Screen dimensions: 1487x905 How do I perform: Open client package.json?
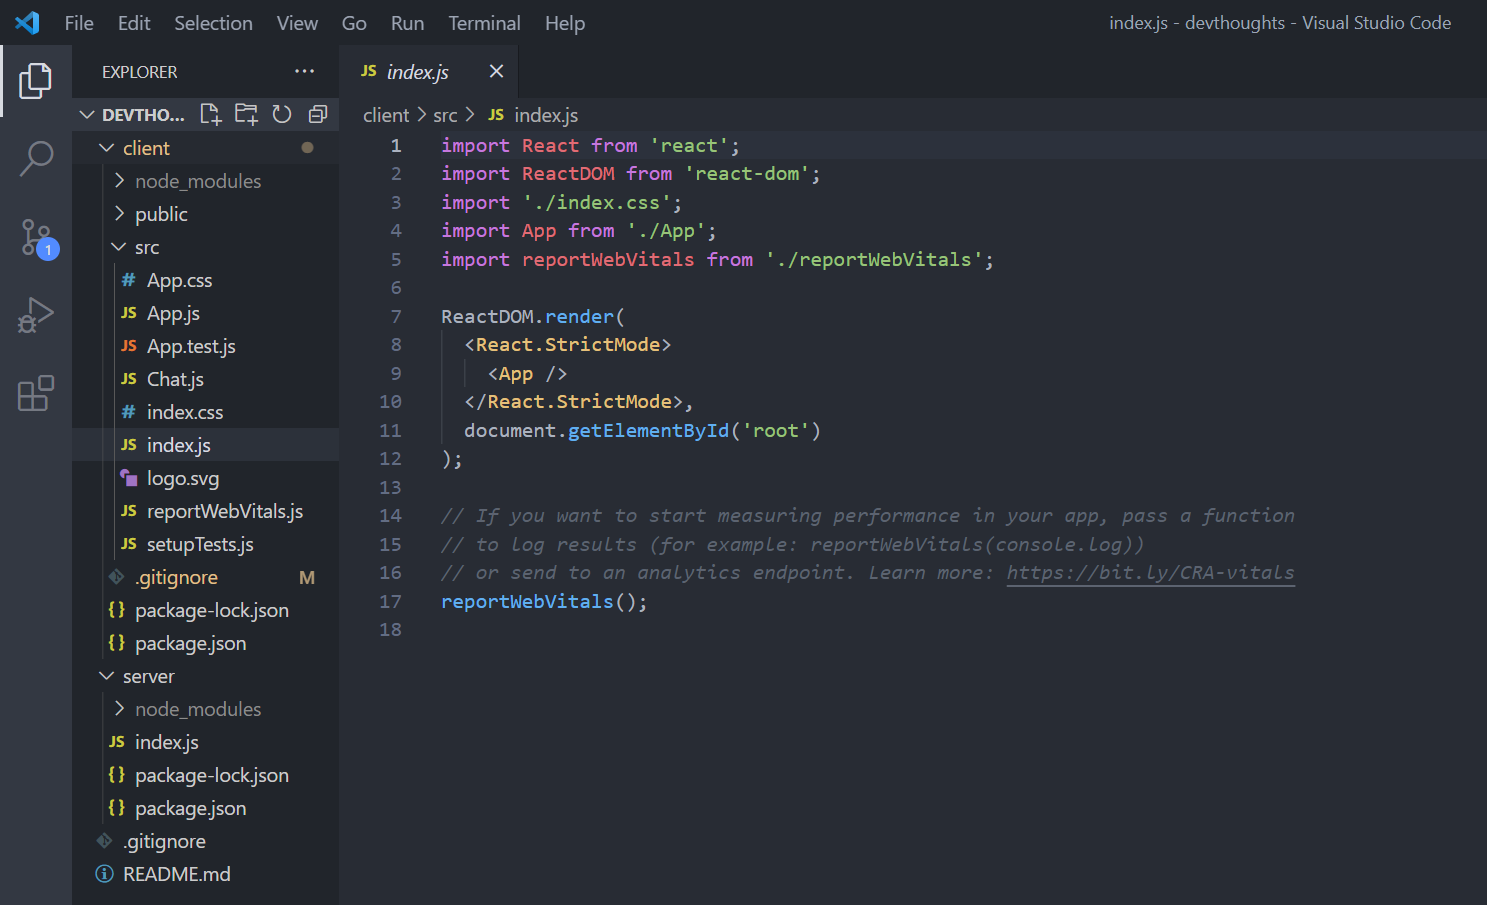coord(206,643)
